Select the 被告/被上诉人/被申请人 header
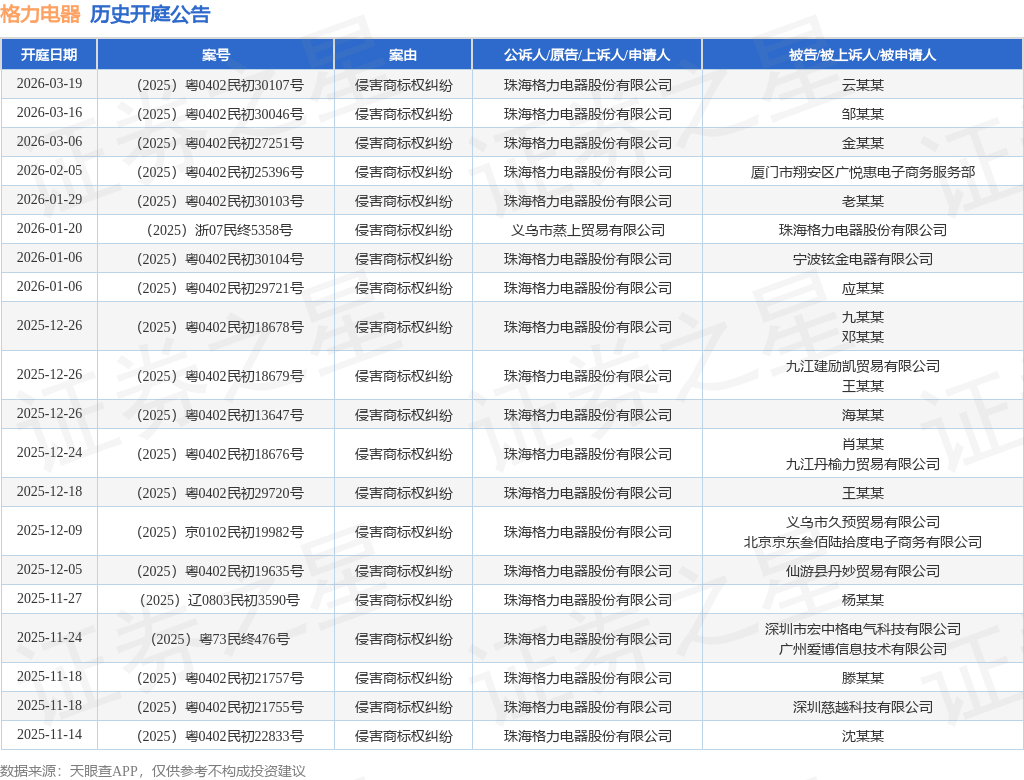 pos(863,55)
